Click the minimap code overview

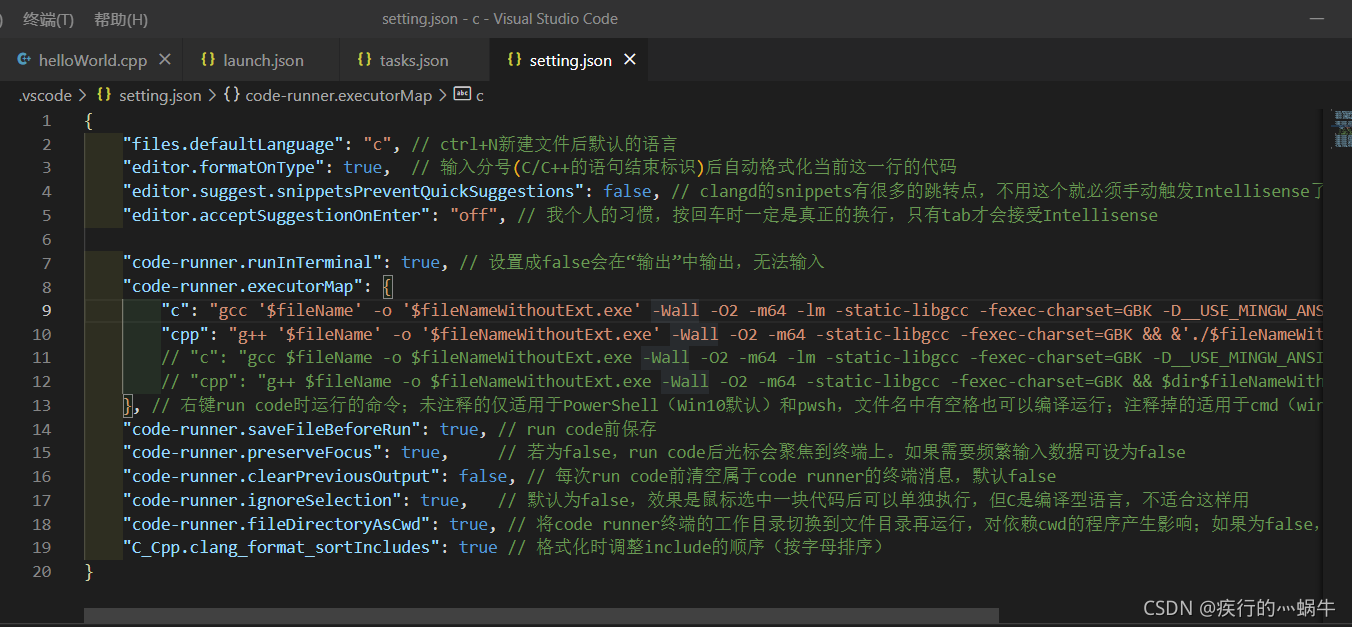pyautogui.click(x=1342, y=128)
